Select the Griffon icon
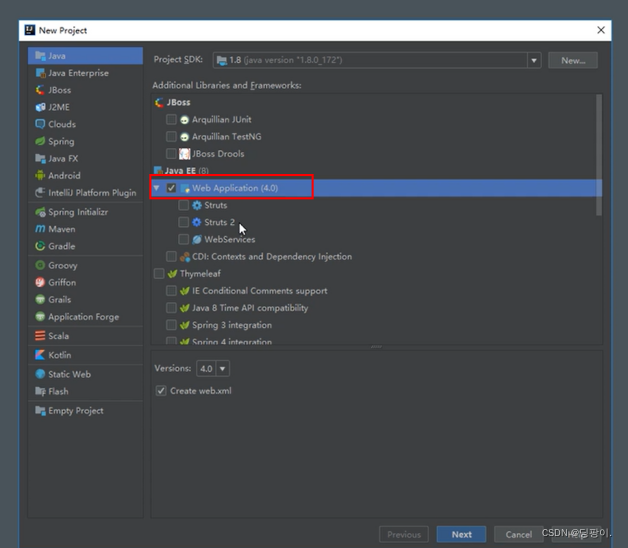The height and width of the screenshot is (548, 628). click(40, 282)
